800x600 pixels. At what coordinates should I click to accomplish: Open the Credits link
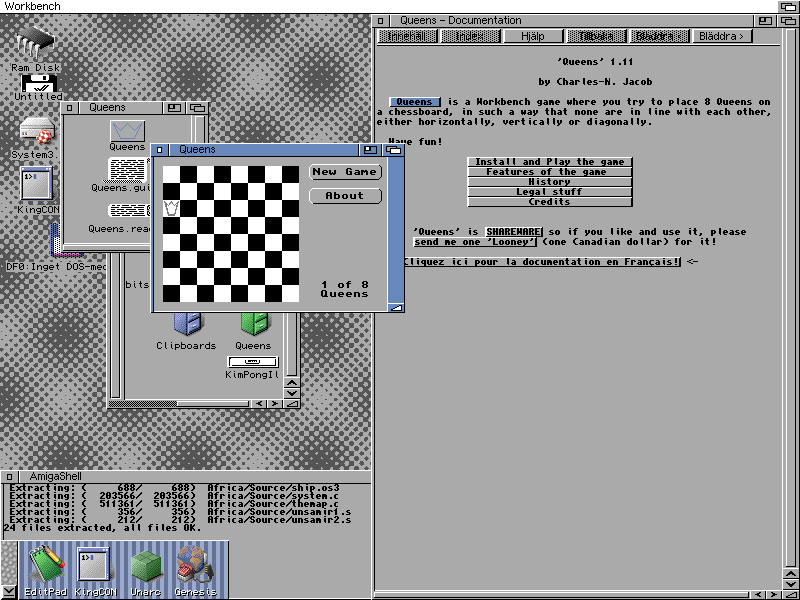[x=550, y=202]
